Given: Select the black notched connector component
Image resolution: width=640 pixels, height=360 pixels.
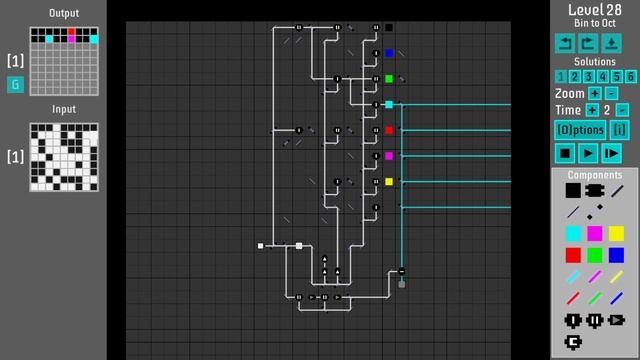Looking at the screenshot, I should [x=595, y=191].
